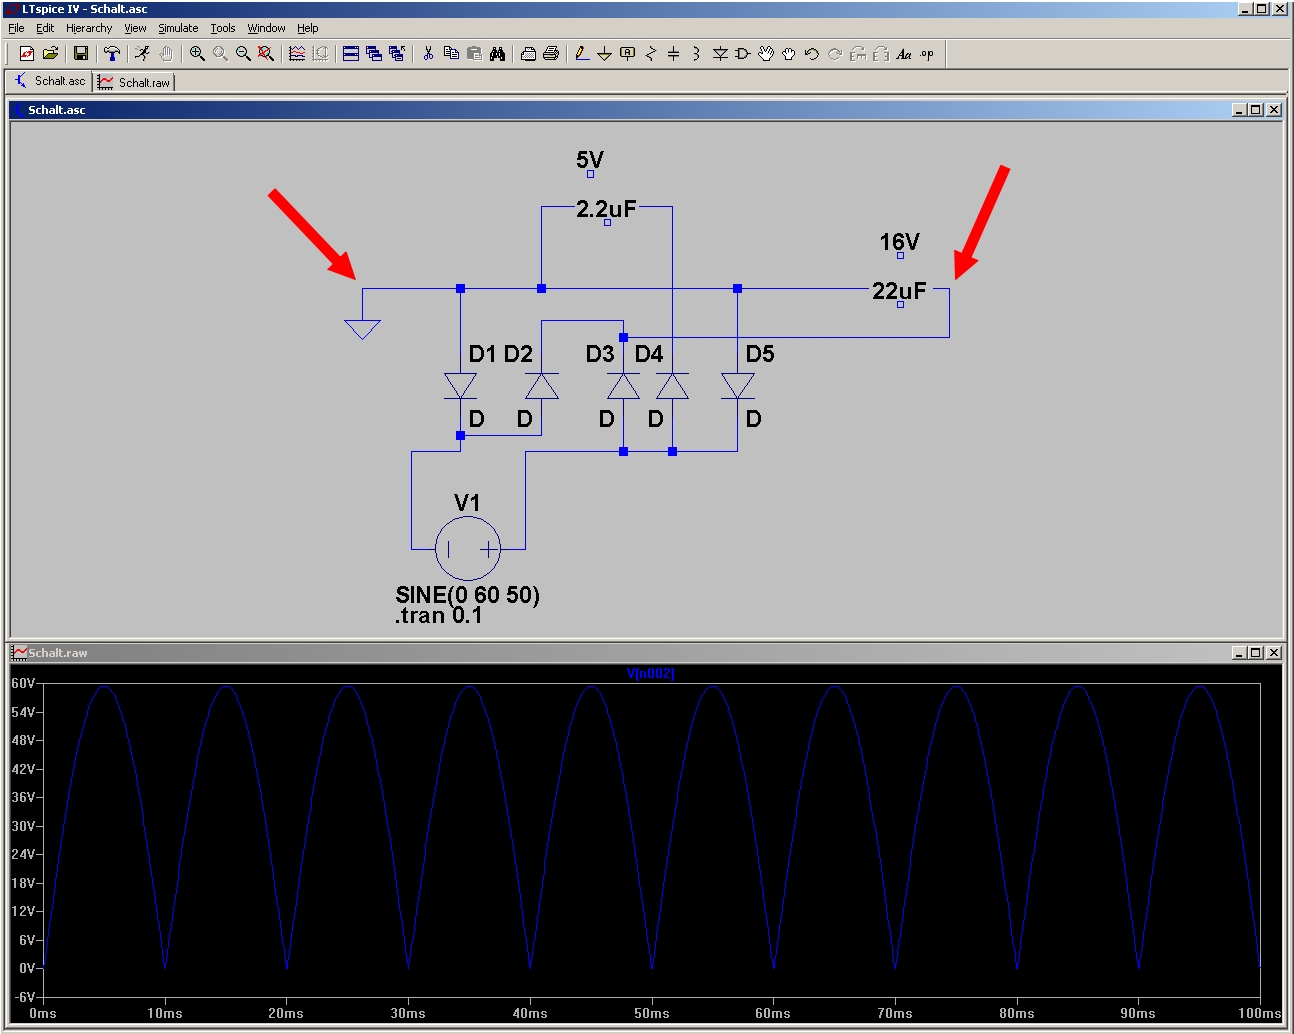The height and width of the screenshot is (1034, 1294).
Task: Select the Cut scissors tool
Action: click(x=428, y=54)
